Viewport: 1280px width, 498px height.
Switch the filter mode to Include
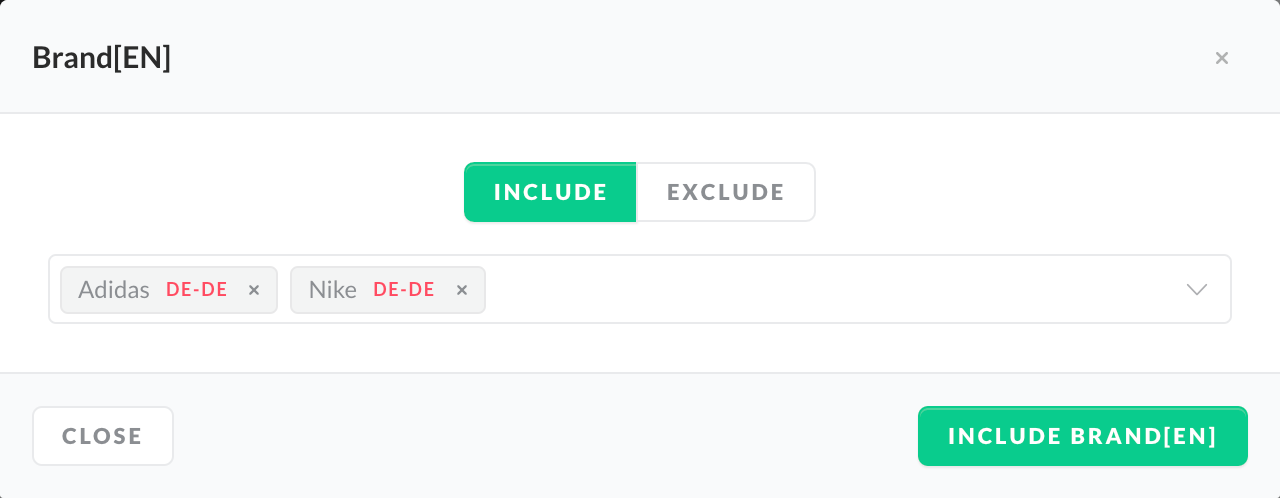tap(550, 192)
